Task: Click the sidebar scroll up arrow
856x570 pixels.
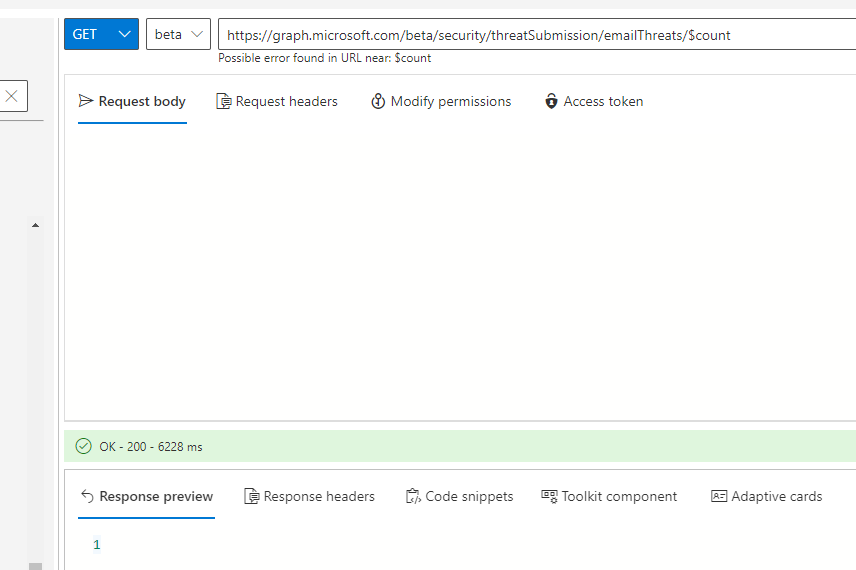Action: (x=35, y=225)
